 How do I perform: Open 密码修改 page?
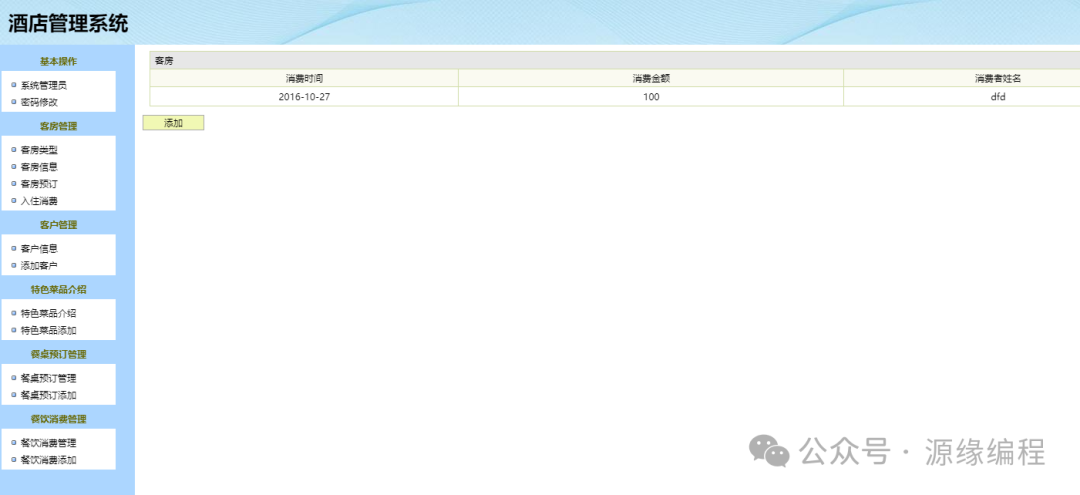(x=39, y=102)
